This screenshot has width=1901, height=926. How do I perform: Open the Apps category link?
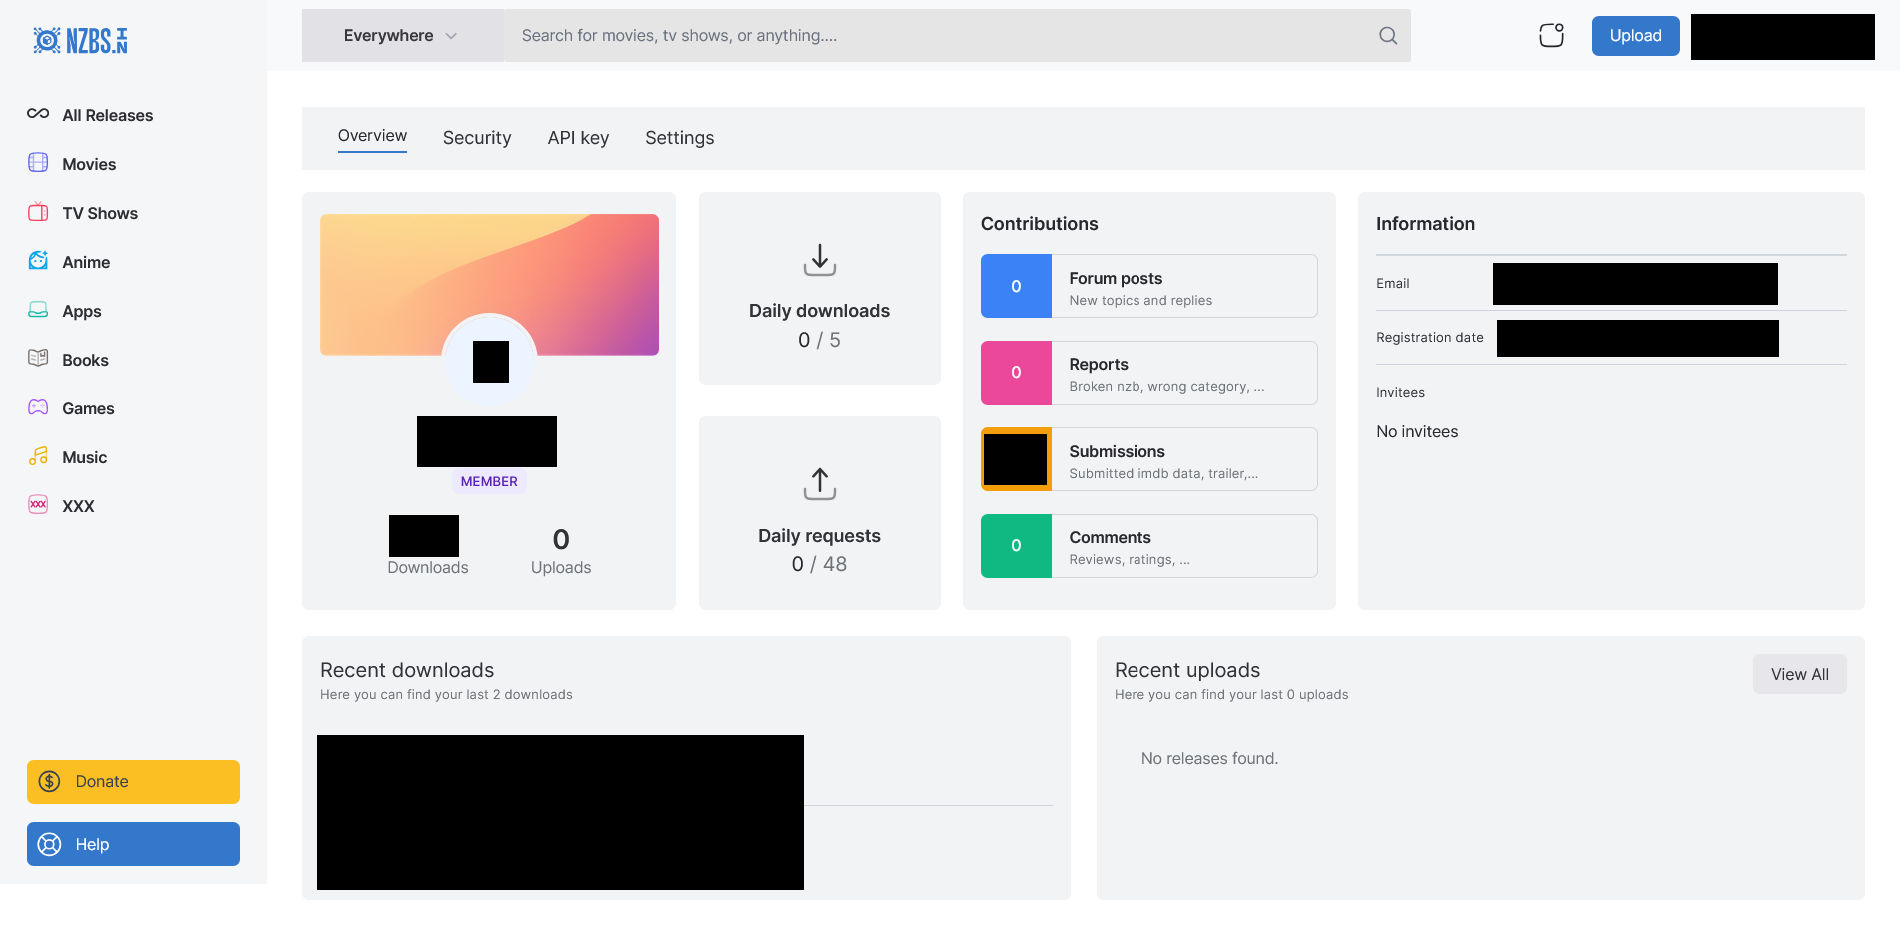coord(82,311)
